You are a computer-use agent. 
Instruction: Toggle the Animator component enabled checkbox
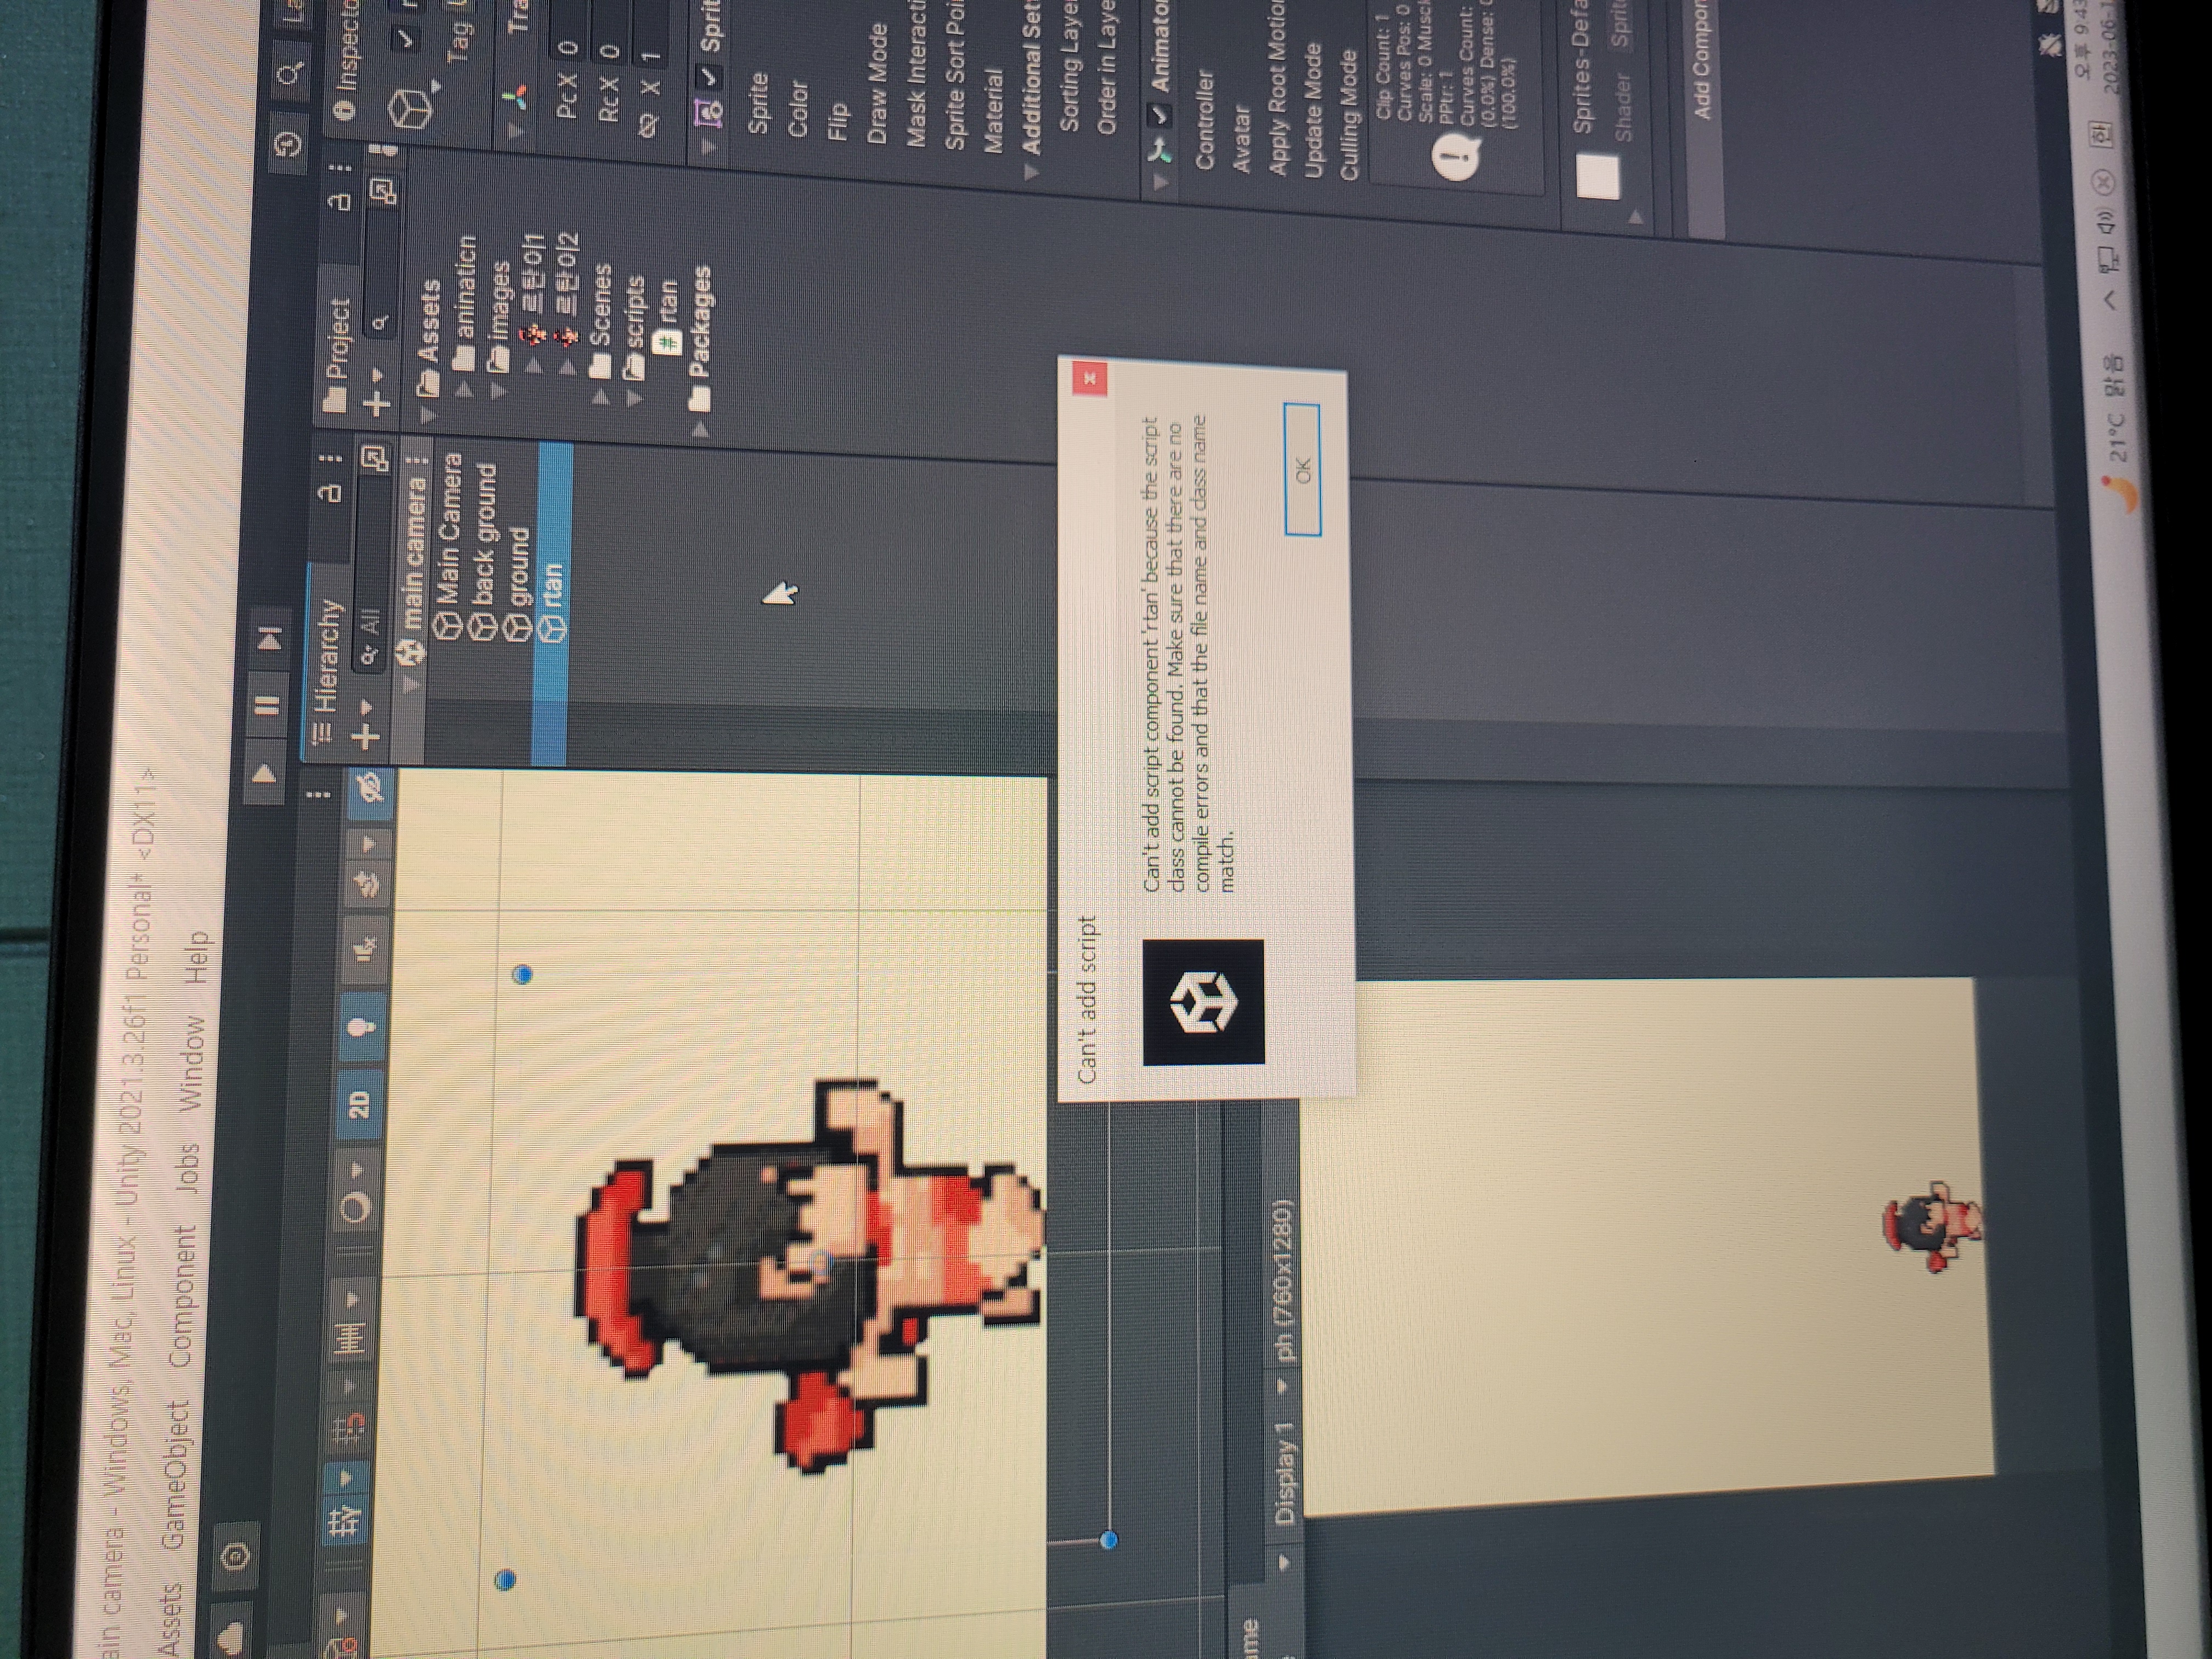click(x=1159, y=115)
